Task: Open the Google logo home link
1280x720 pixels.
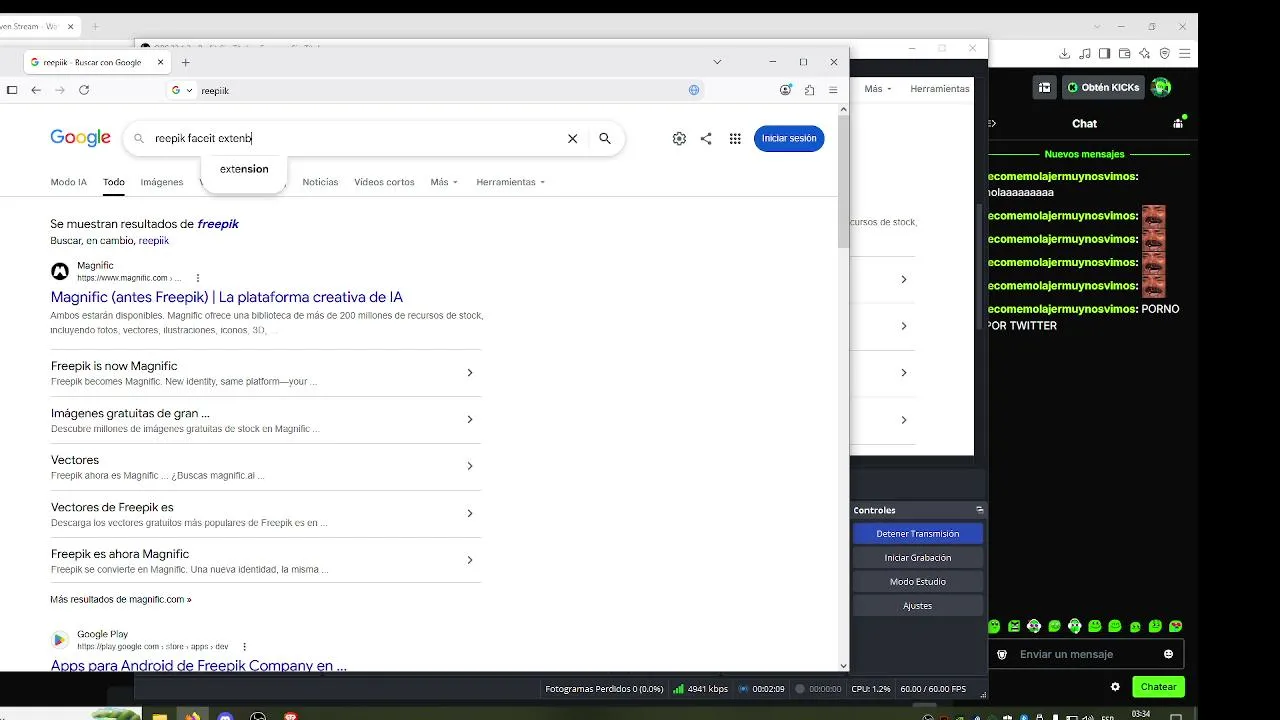Action: coord(80,139)
